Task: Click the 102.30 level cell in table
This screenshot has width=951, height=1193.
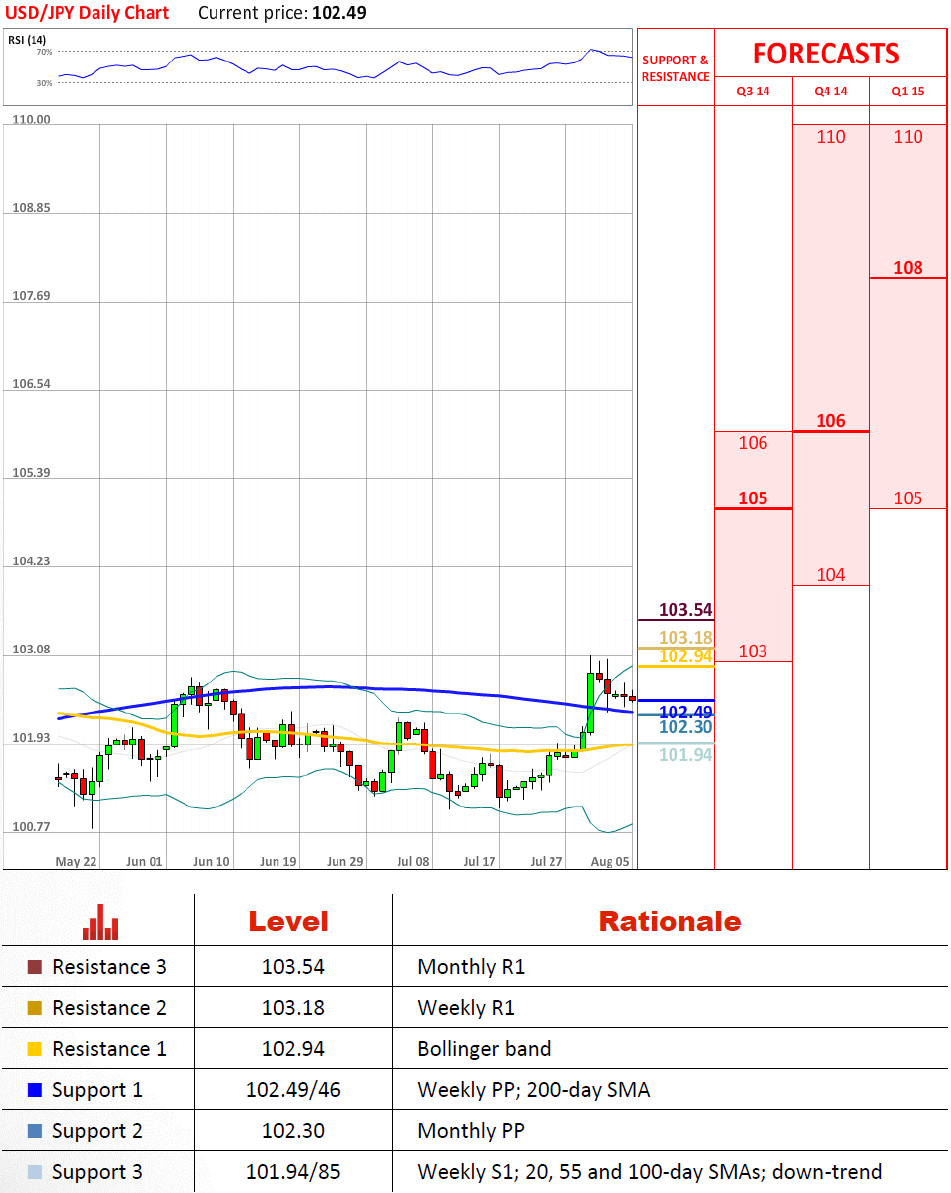Action: pos(293,1131)
